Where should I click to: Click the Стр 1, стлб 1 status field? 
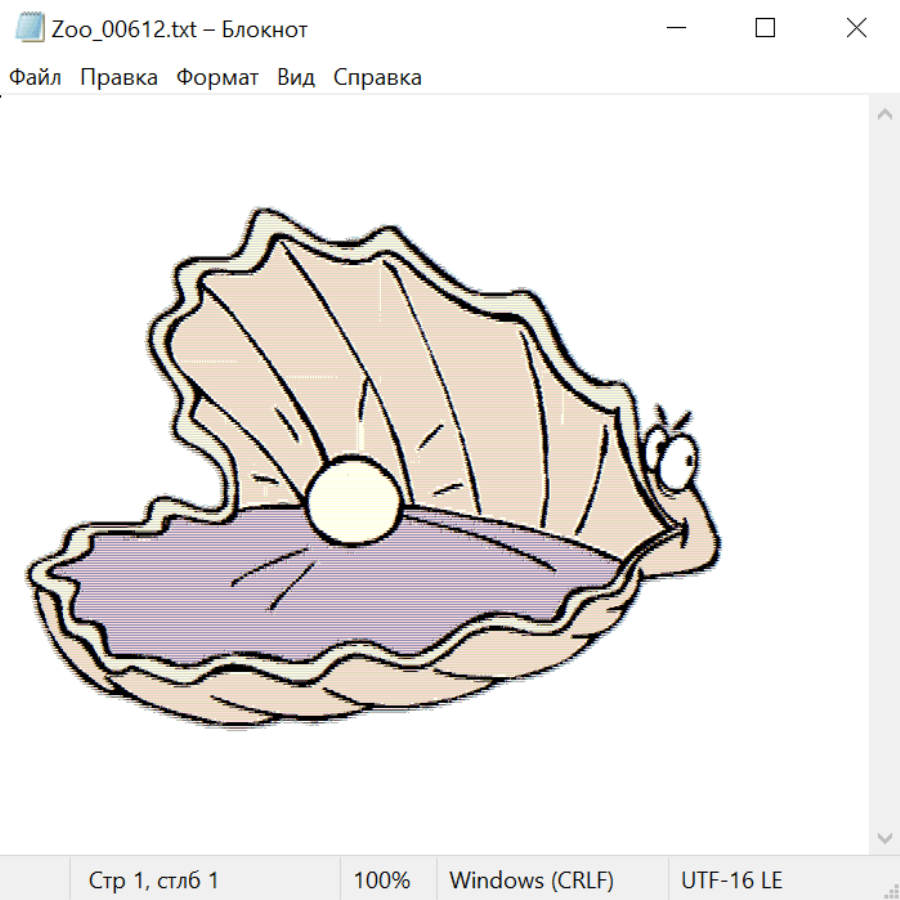[153, 881]
